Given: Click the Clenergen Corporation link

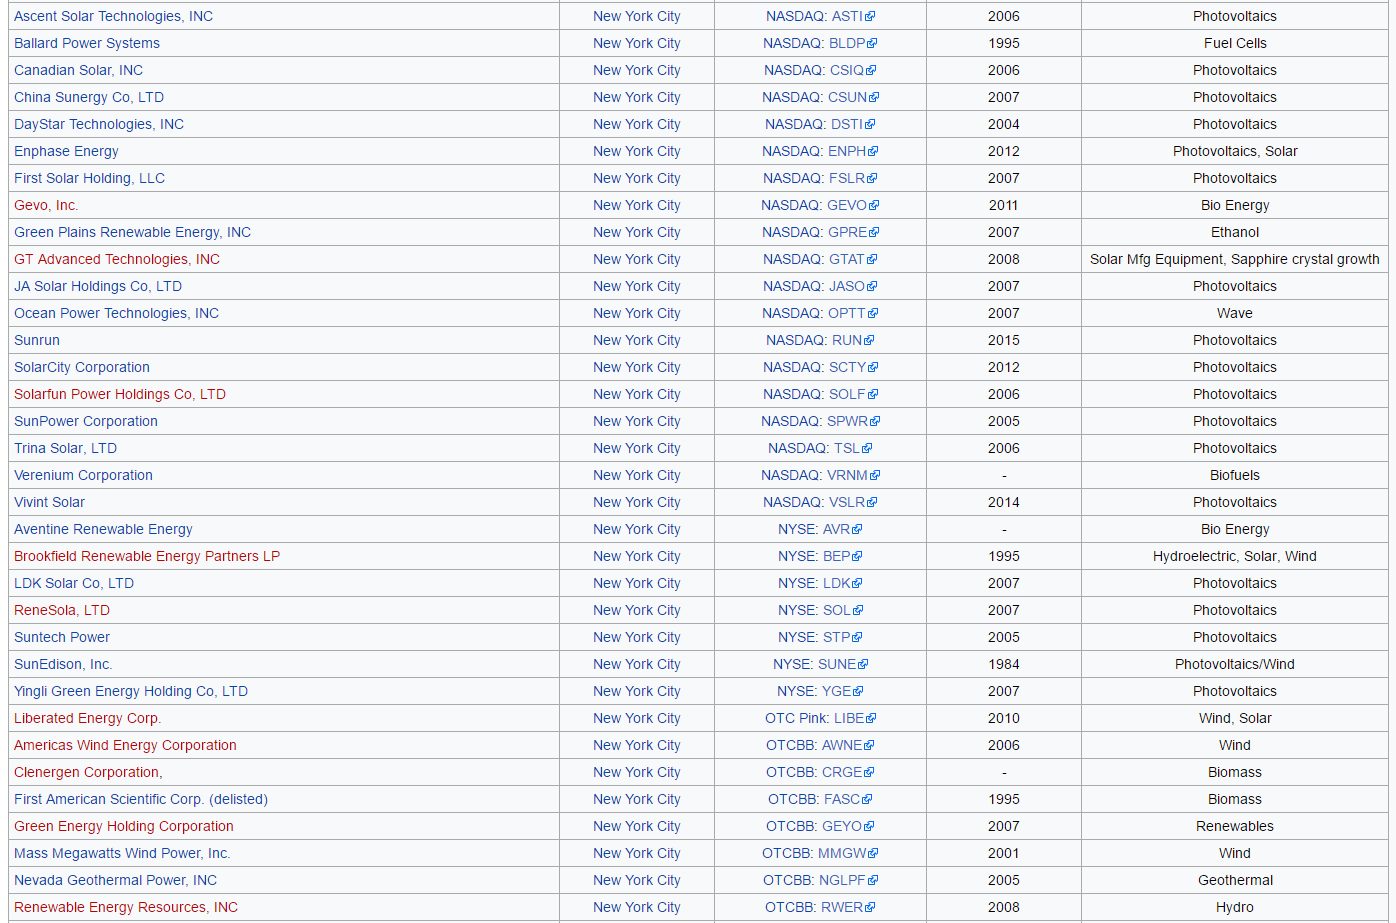Looking at the screenshot, I should point(88,772).
